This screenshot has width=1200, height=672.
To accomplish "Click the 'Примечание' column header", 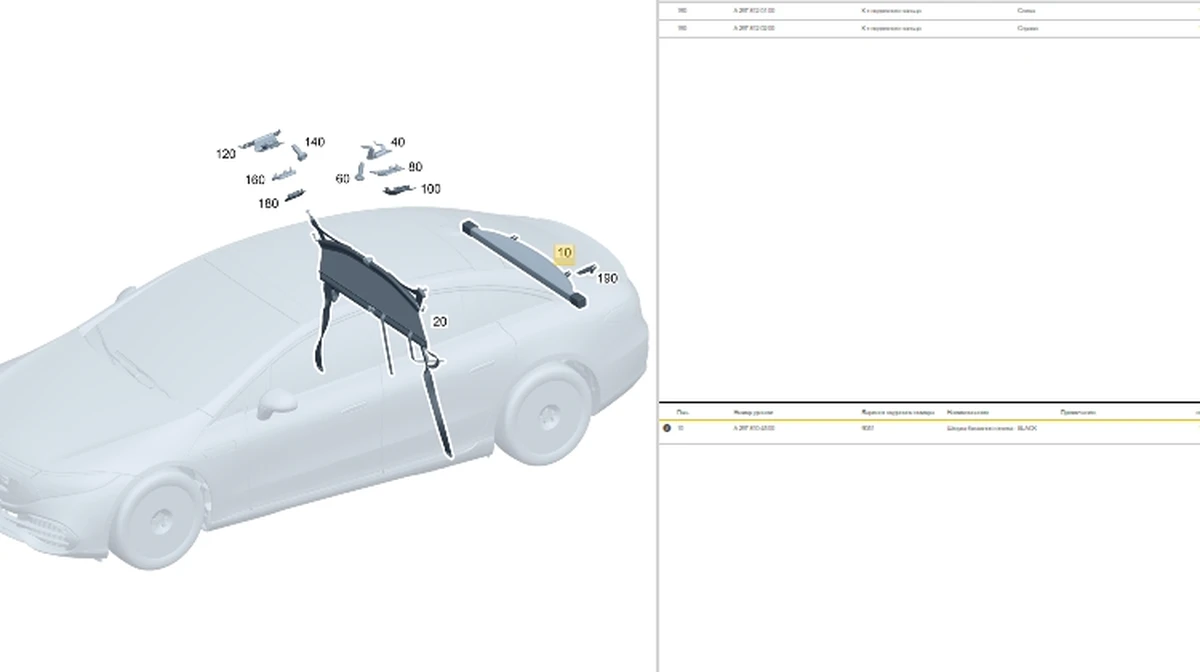I will coord(1078,412).
